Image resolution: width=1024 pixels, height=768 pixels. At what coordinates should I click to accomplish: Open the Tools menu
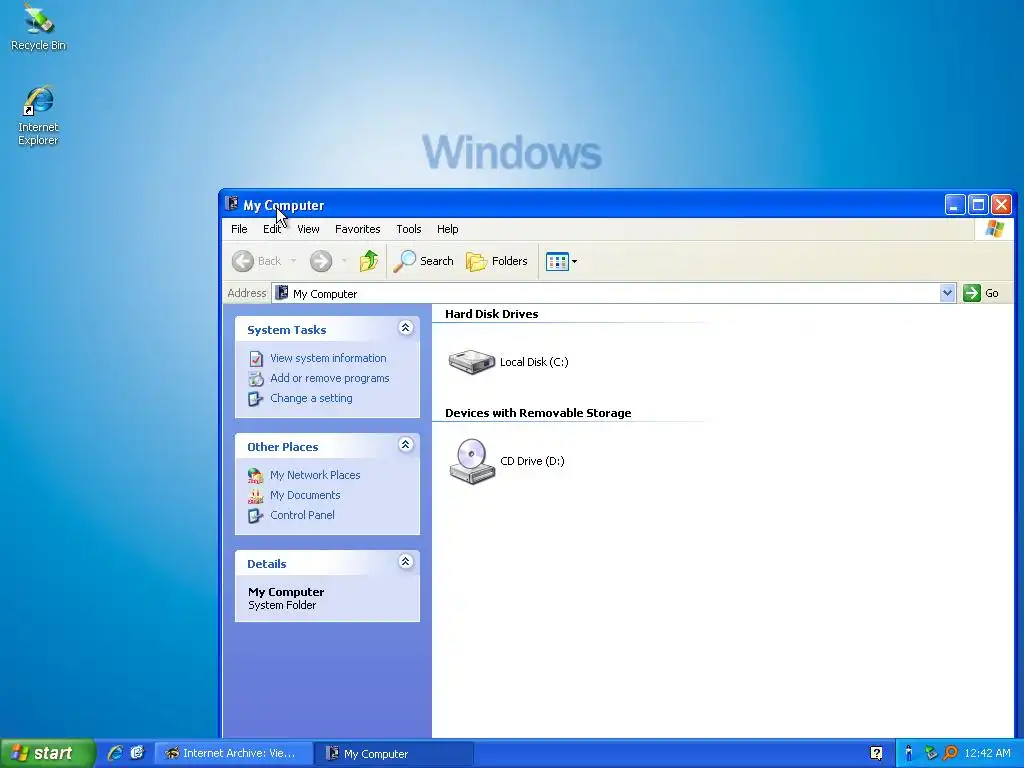click(x=409, y=229)
